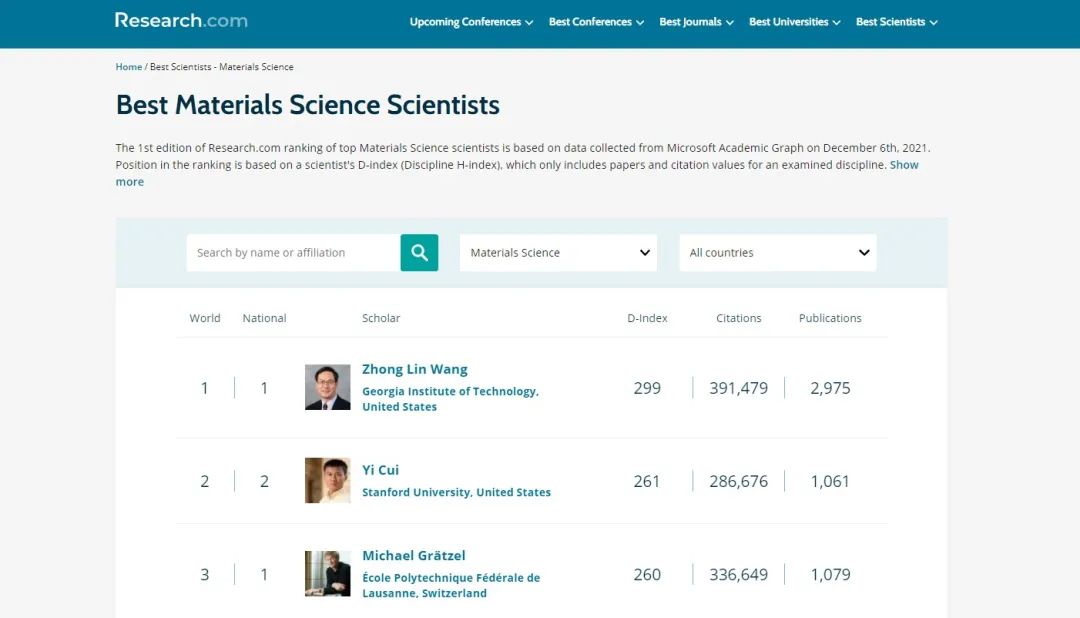This screenshot has height=618, width=1080.
Task: Click the green search magnifier button
Action: (419, 253)
